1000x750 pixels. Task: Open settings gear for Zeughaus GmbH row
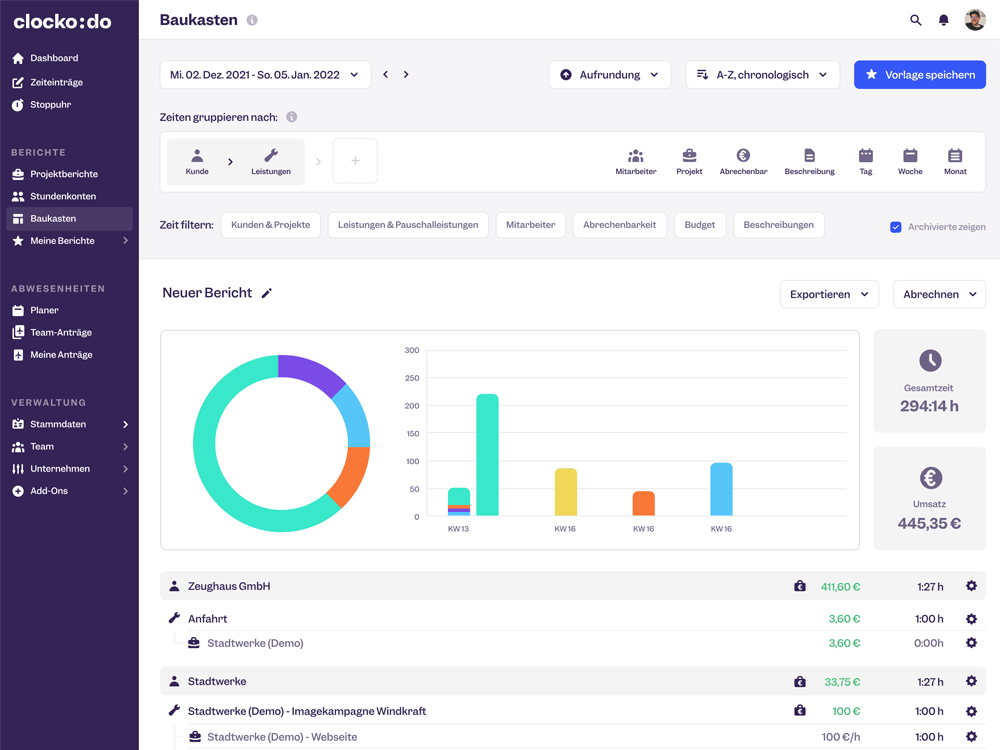(971, 587)
